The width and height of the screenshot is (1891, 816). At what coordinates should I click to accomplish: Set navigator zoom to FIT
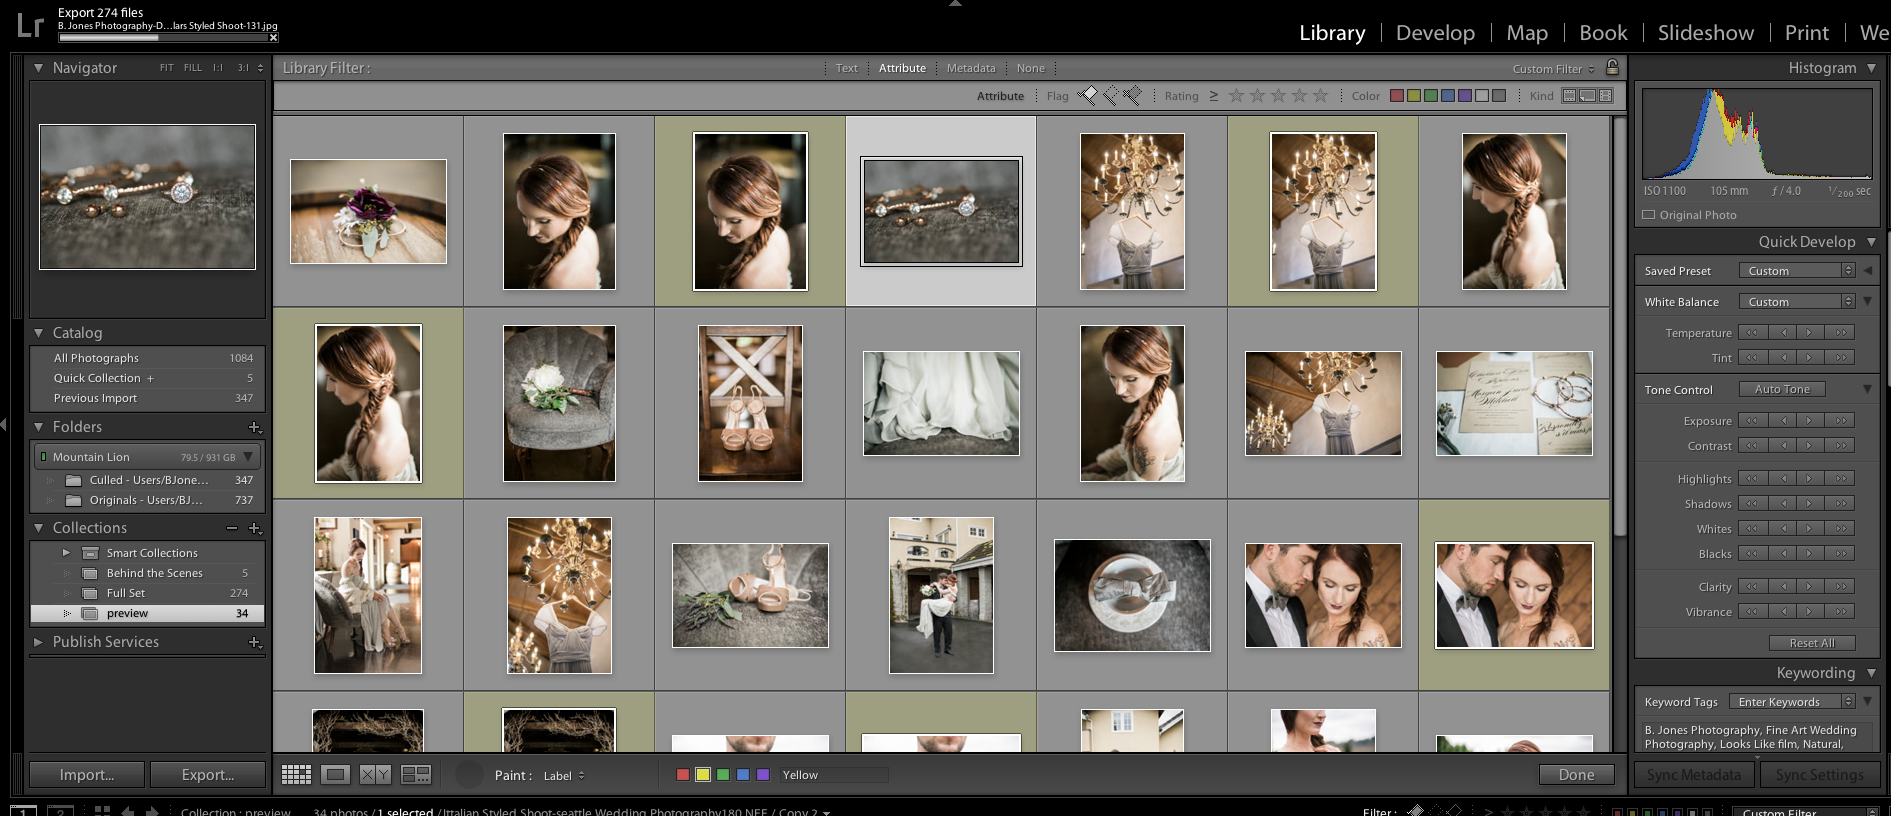pyautogui.click(x=166, y=68)
